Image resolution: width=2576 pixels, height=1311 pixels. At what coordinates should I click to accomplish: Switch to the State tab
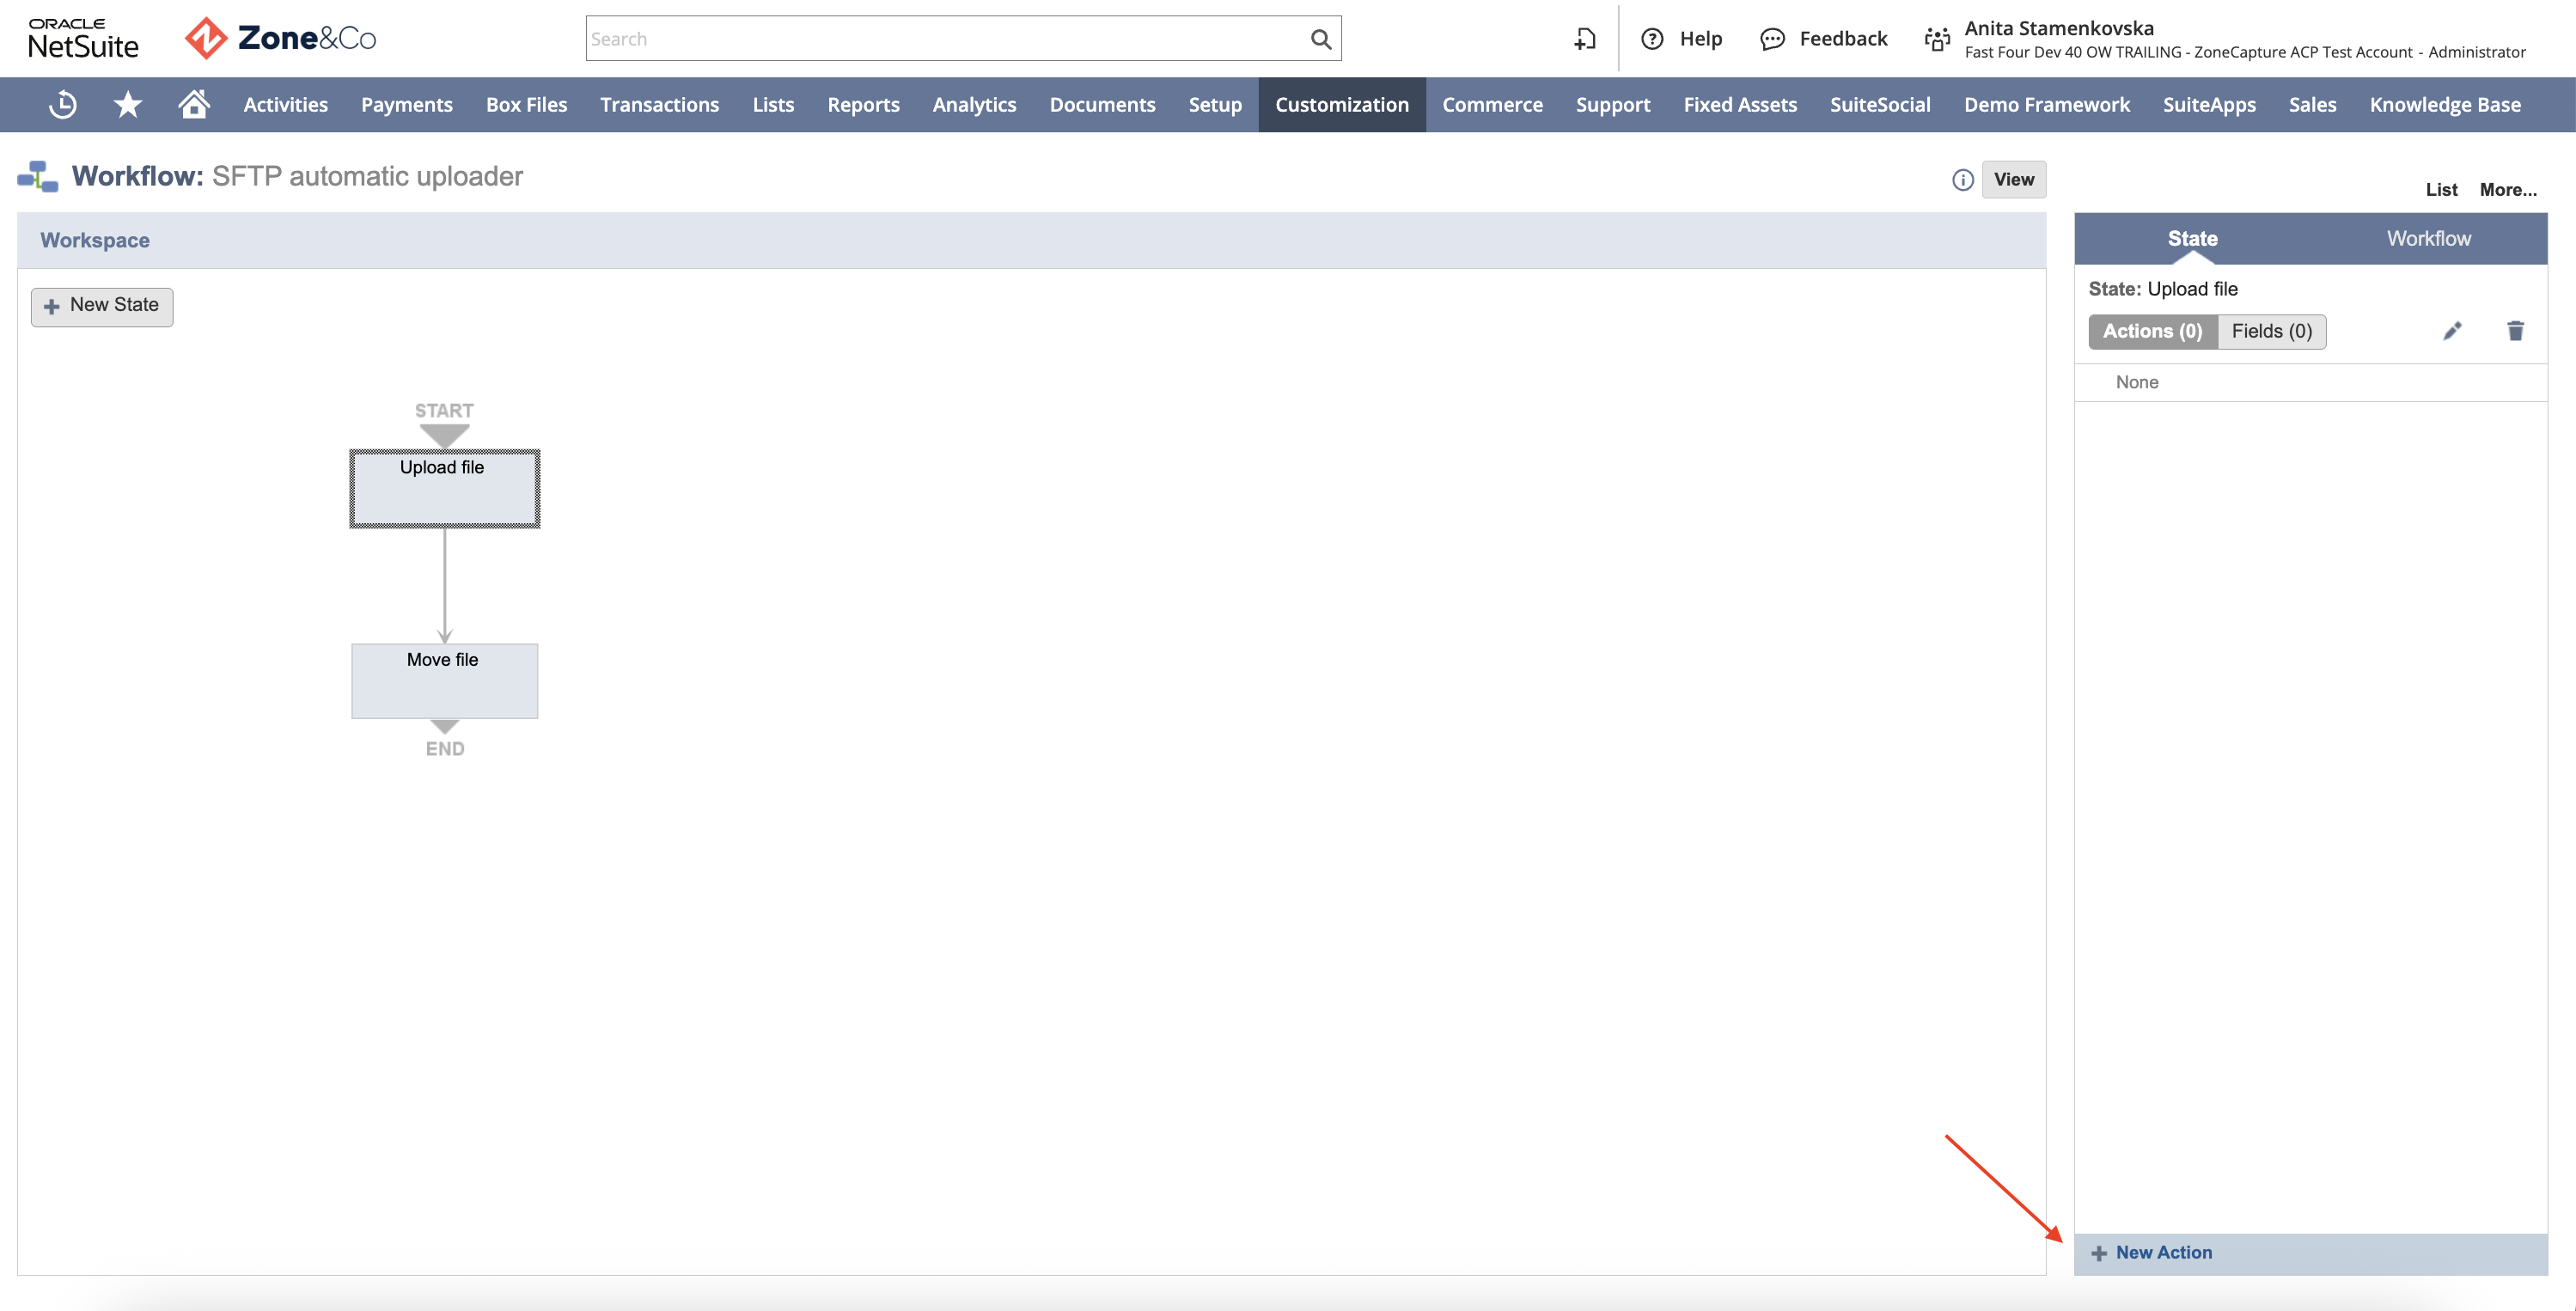point(2192,238)
